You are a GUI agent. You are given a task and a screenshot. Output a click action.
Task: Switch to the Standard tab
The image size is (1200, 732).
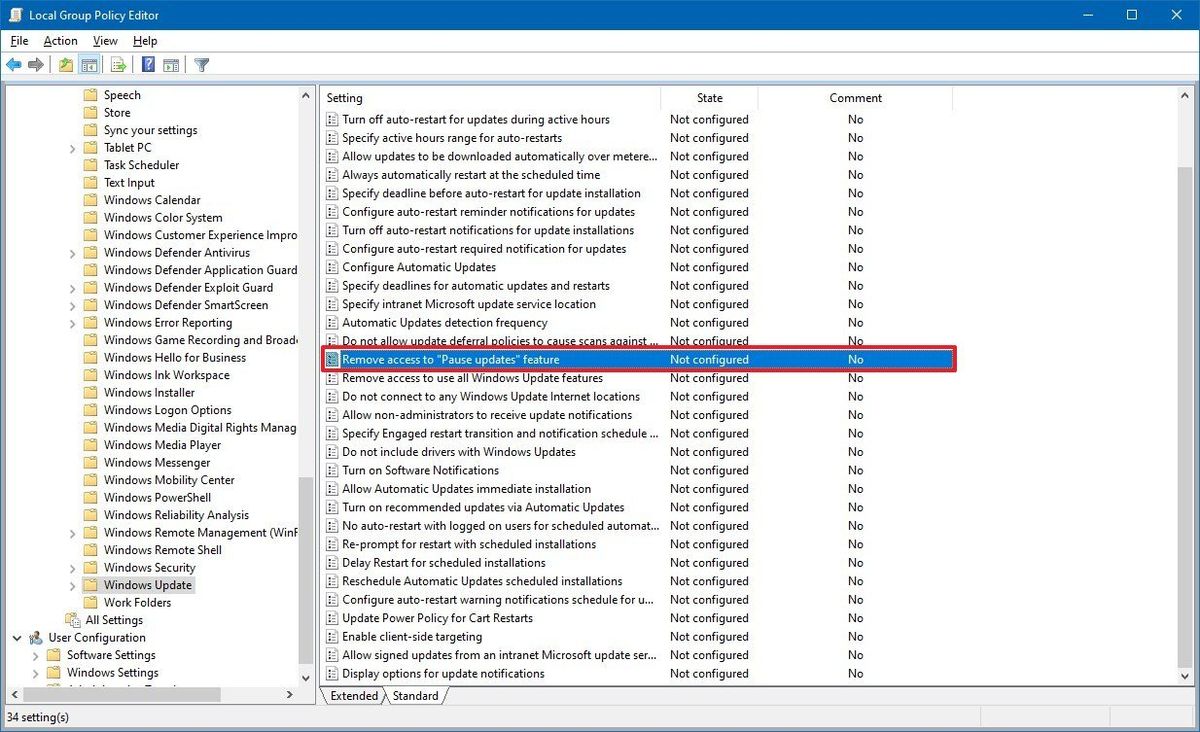[x=415, y=696]
